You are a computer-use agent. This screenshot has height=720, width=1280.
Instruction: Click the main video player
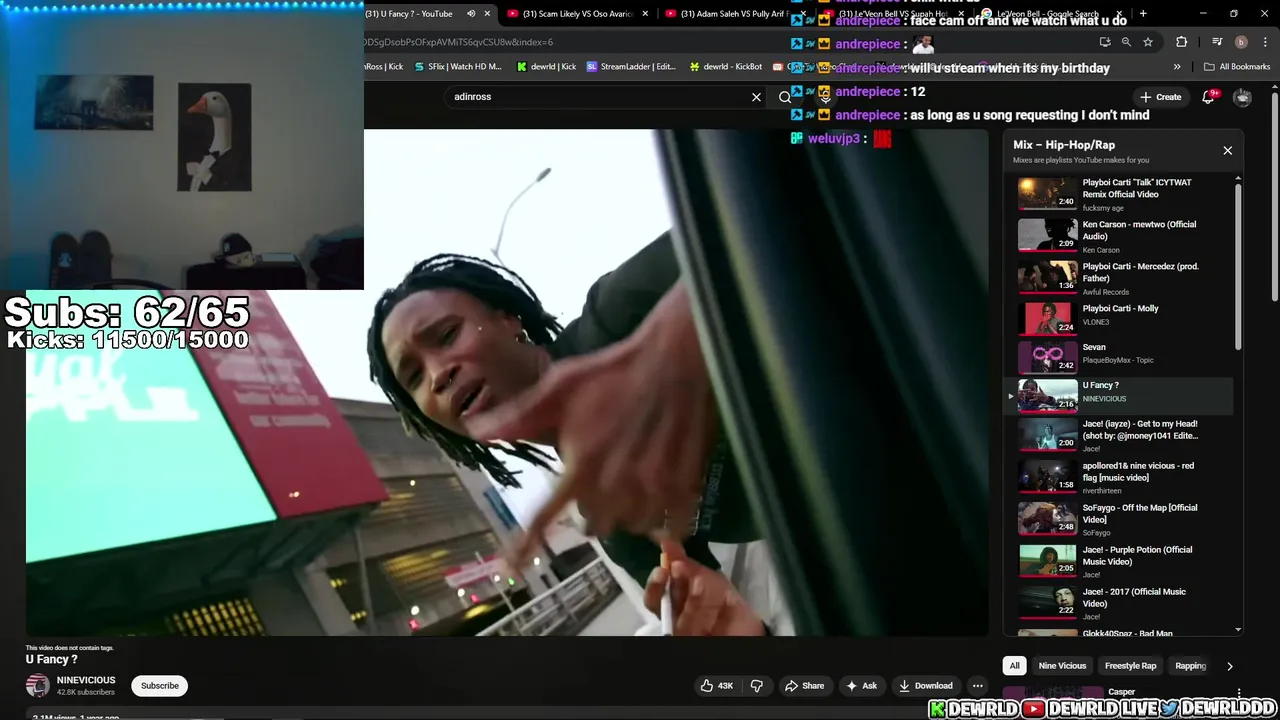pos(507,382)
